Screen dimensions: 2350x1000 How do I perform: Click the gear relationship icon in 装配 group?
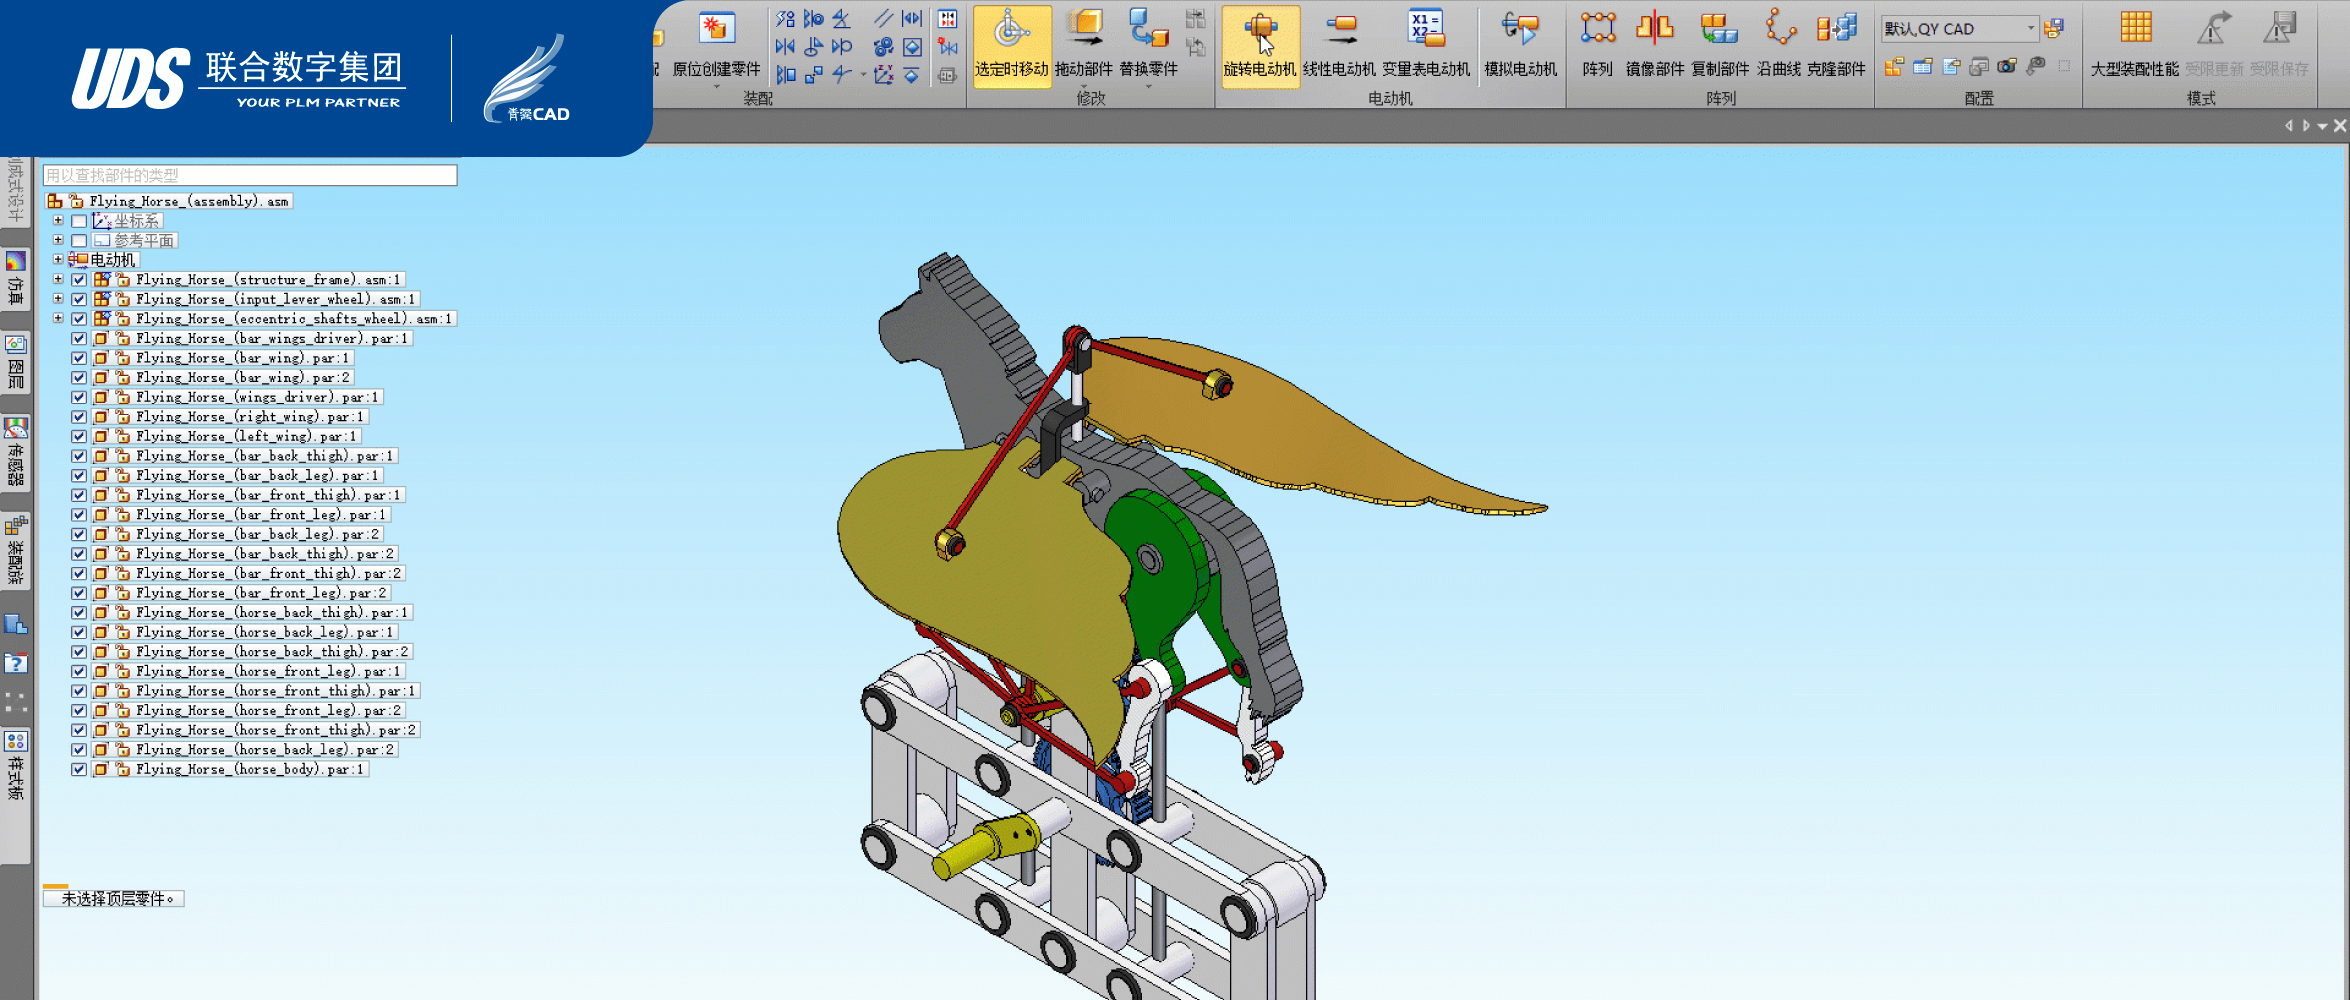point(883,47)
